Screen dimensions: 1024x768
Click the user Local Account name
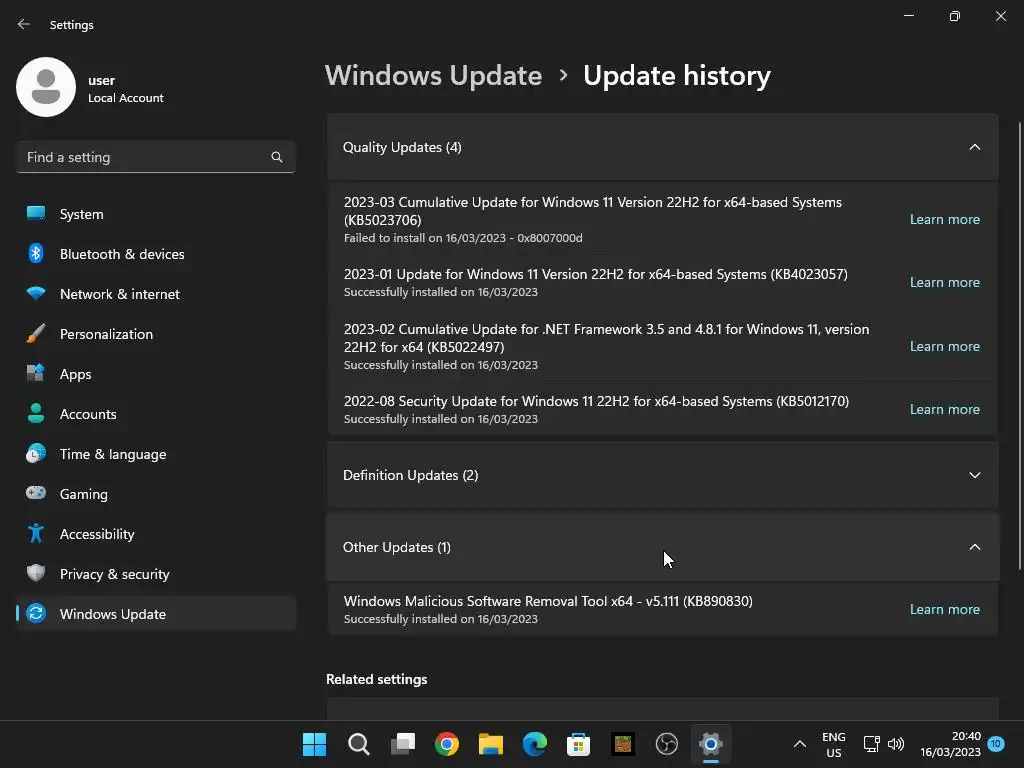125,98
